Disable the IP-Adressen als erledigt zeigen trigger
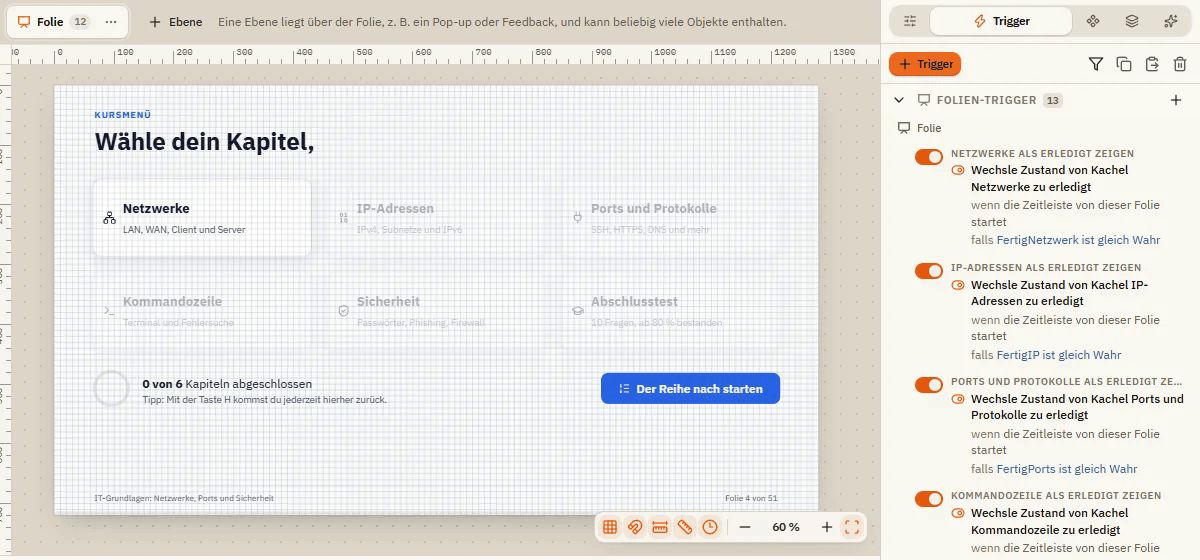Screen dimensions: 1200x560 [x=929, y=271]
